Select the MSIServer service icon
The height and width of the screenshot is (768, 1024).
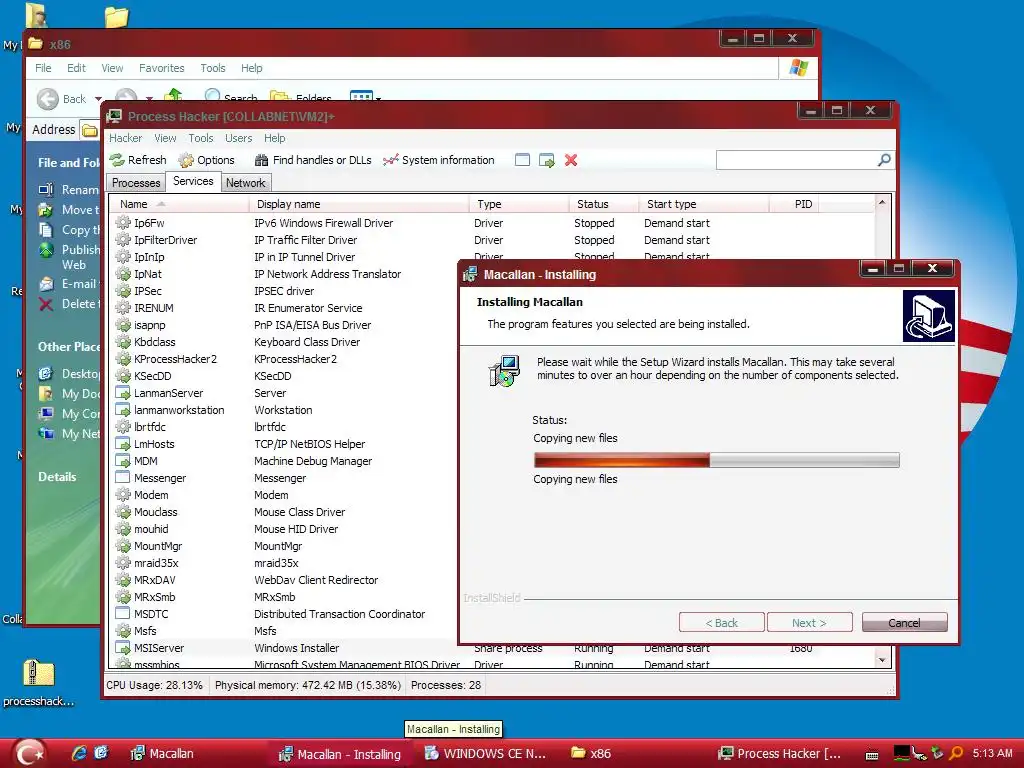(x=123, y=647)
